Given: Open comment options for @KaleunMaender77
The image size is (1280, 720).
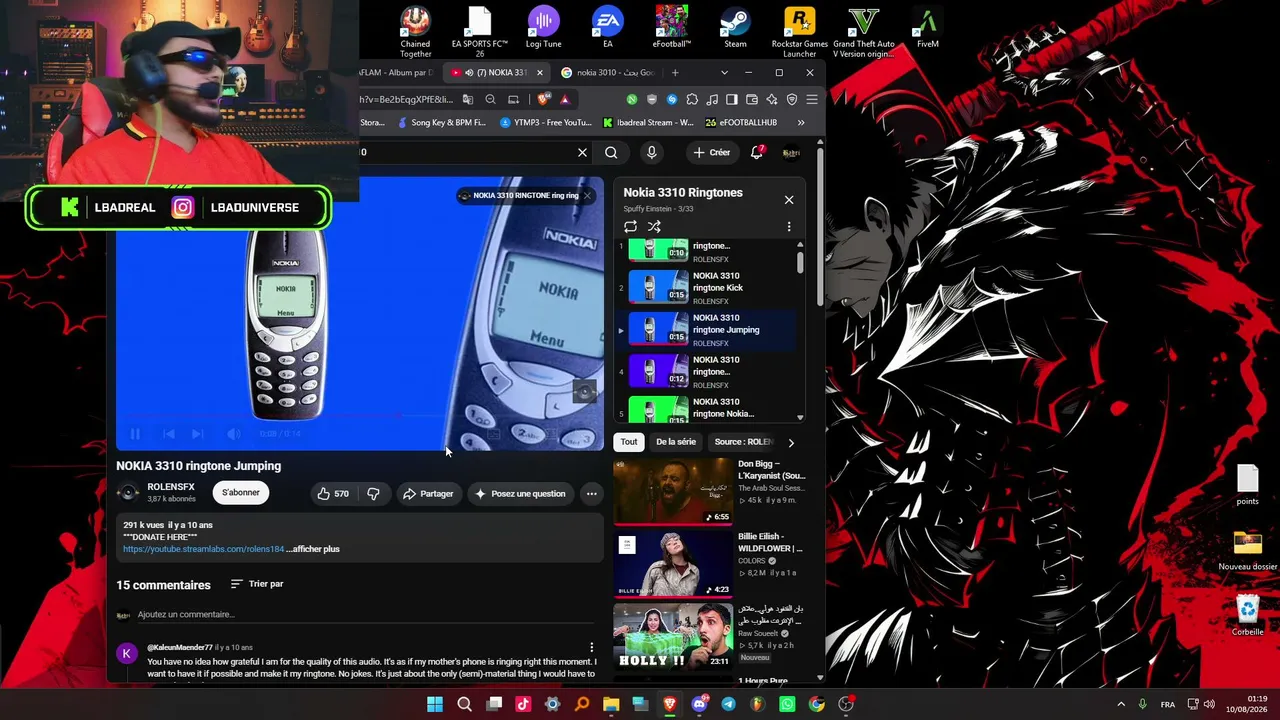Looking at the screenshot, I should [591, 648].
